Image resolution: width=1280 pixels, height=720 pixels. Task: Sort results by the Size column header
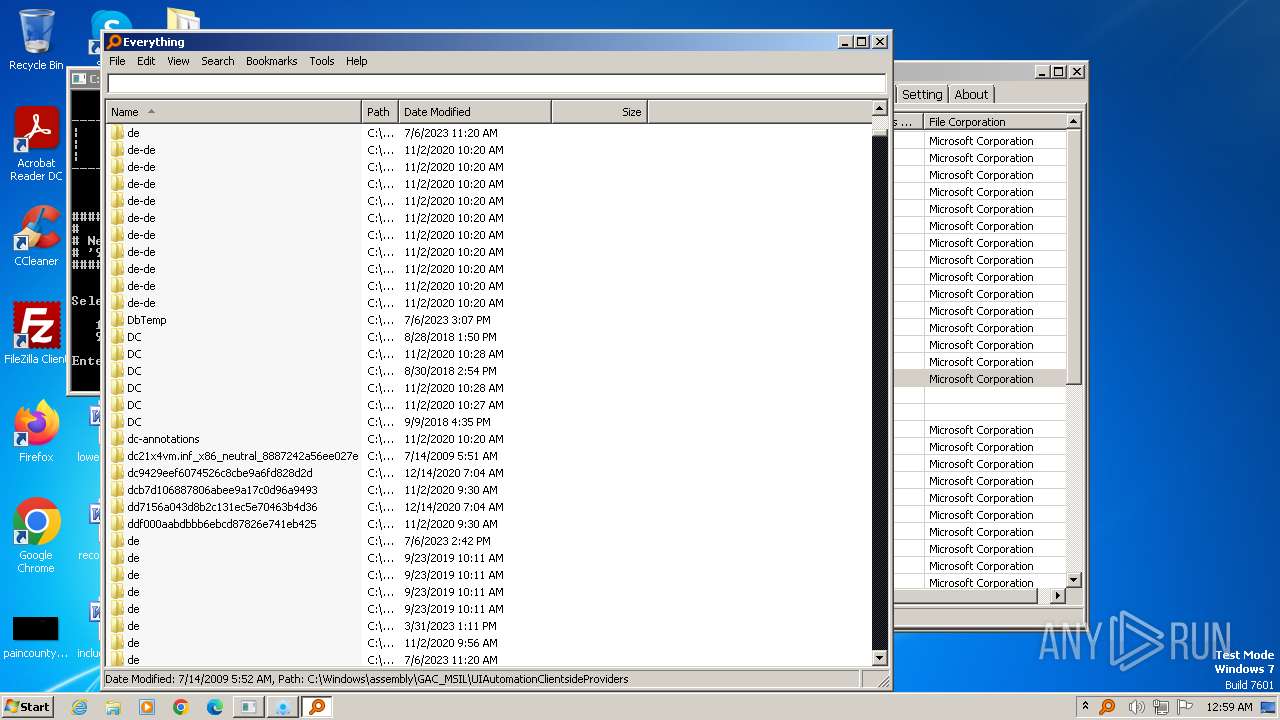599,112
